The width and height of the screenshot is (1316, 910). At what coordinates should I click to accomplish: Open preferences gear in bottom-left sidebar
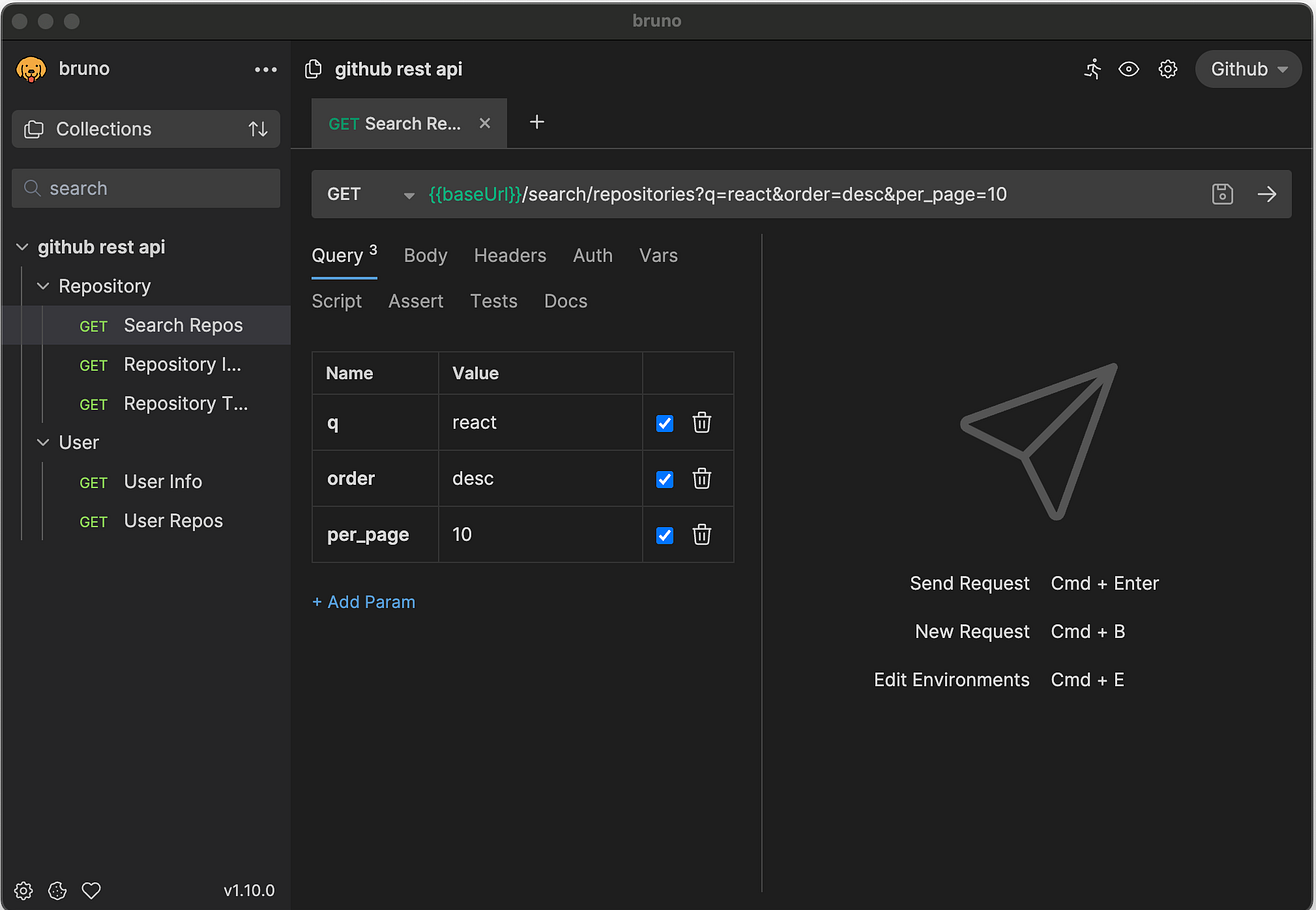(x=24, y=890)
